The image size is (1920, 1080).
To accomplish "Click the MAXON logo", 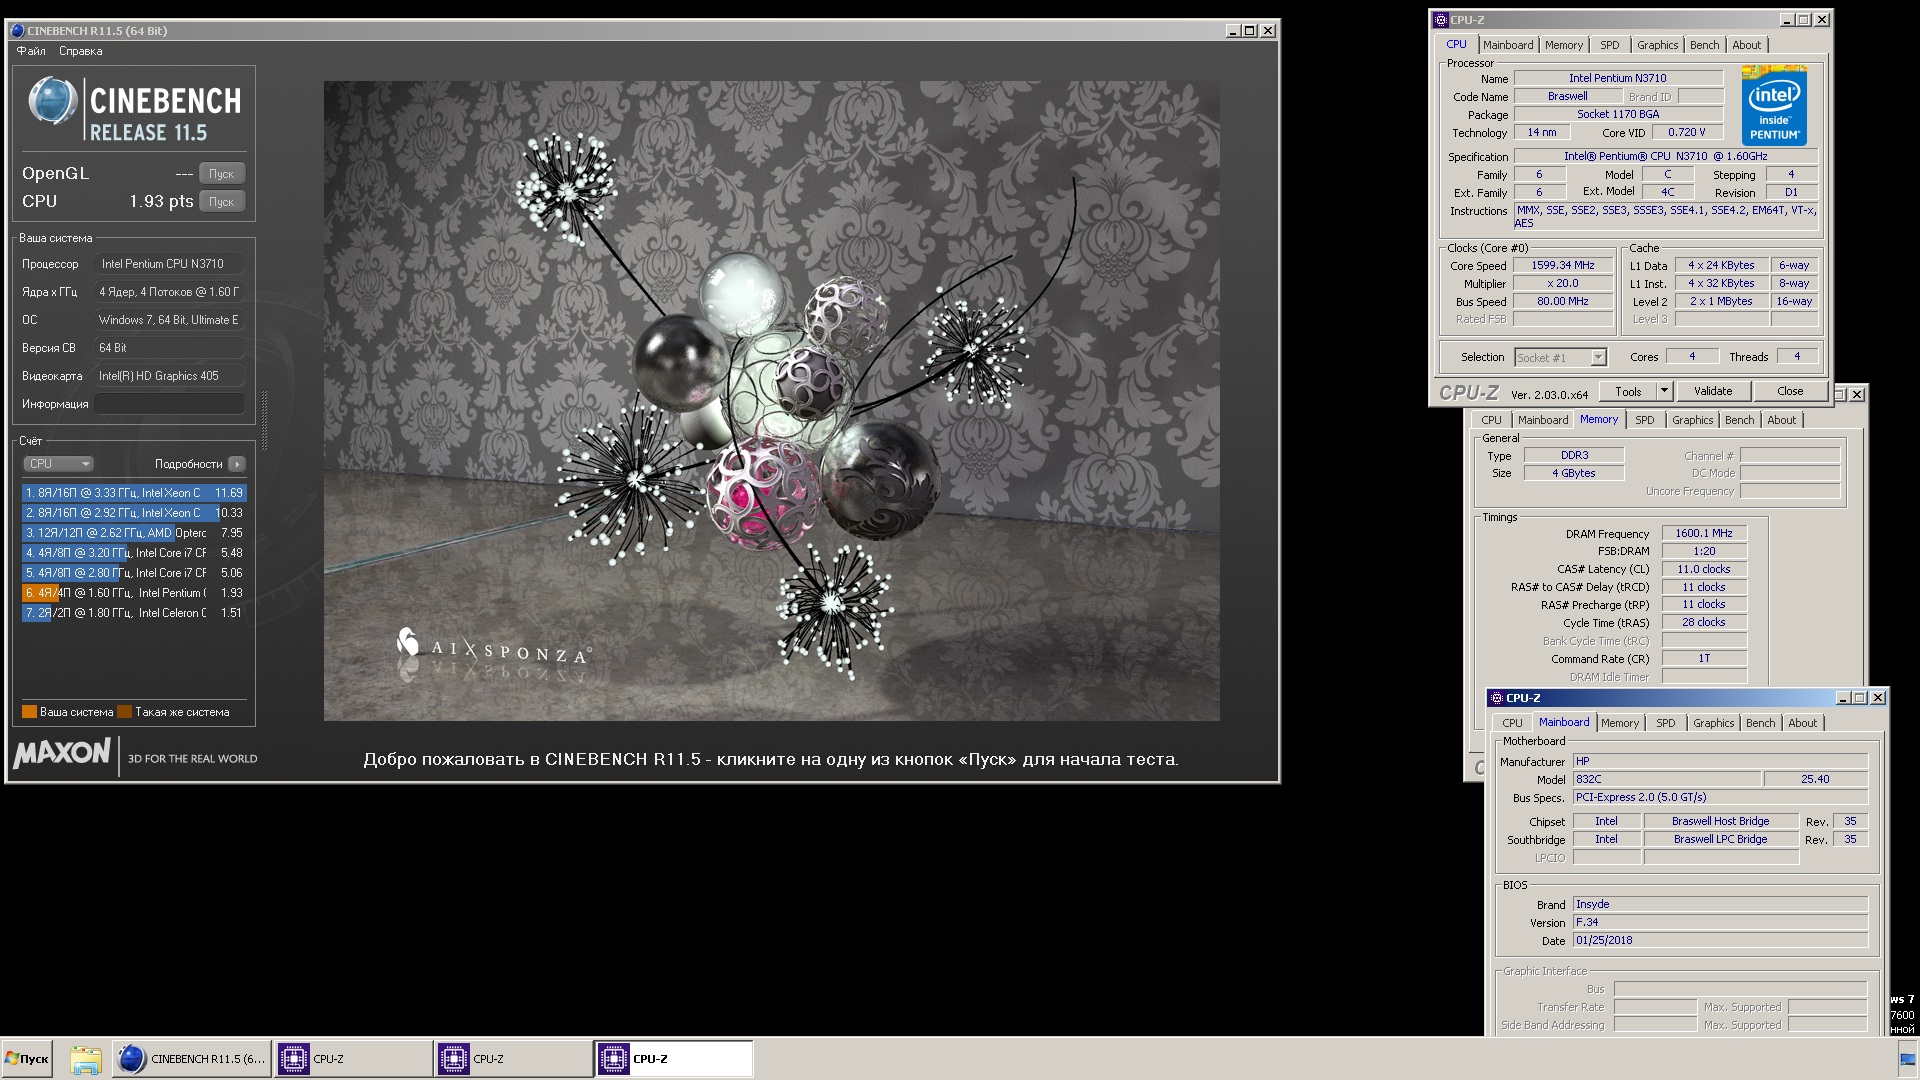I will coord(62,753).
